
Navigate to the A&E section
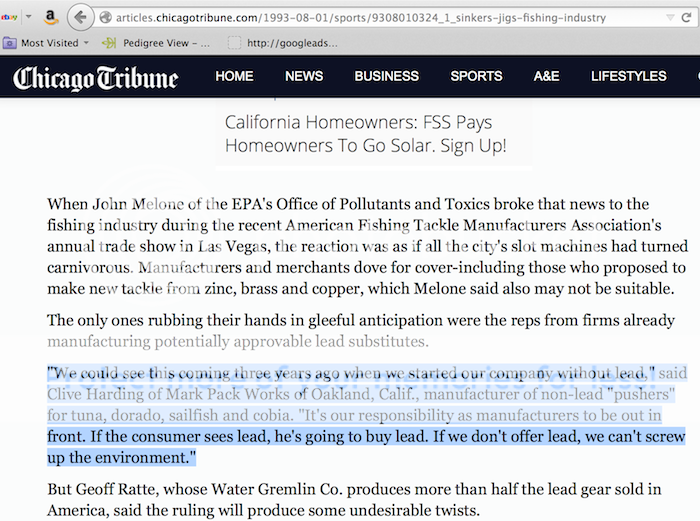547,76
